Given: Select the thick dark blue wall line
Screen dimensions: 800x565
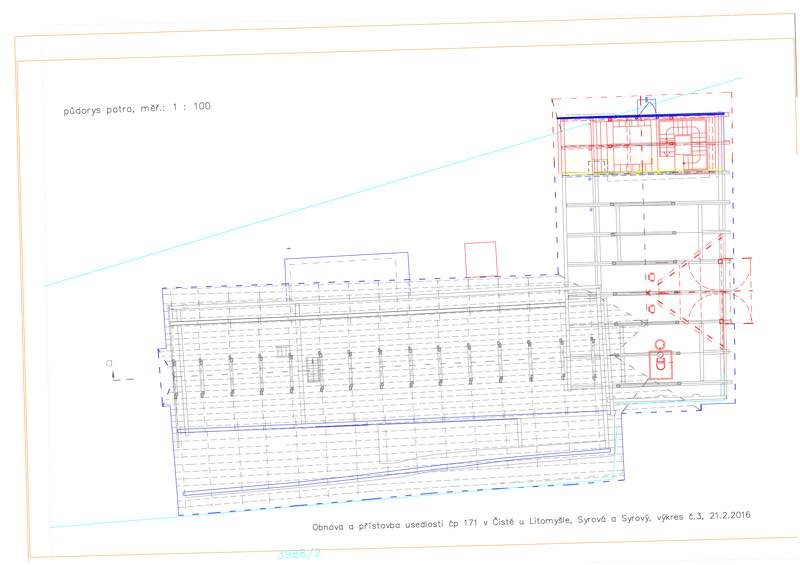Looking at the screenshot, I should (x=640, y=116).
